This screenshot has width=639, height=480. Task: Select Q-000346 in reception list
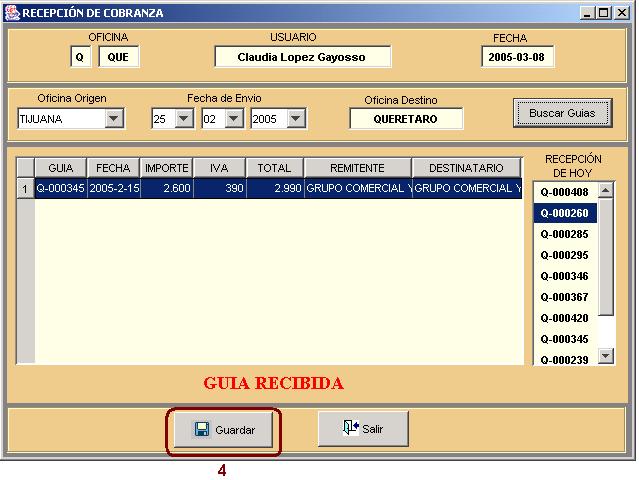click(x=564, y=276)
